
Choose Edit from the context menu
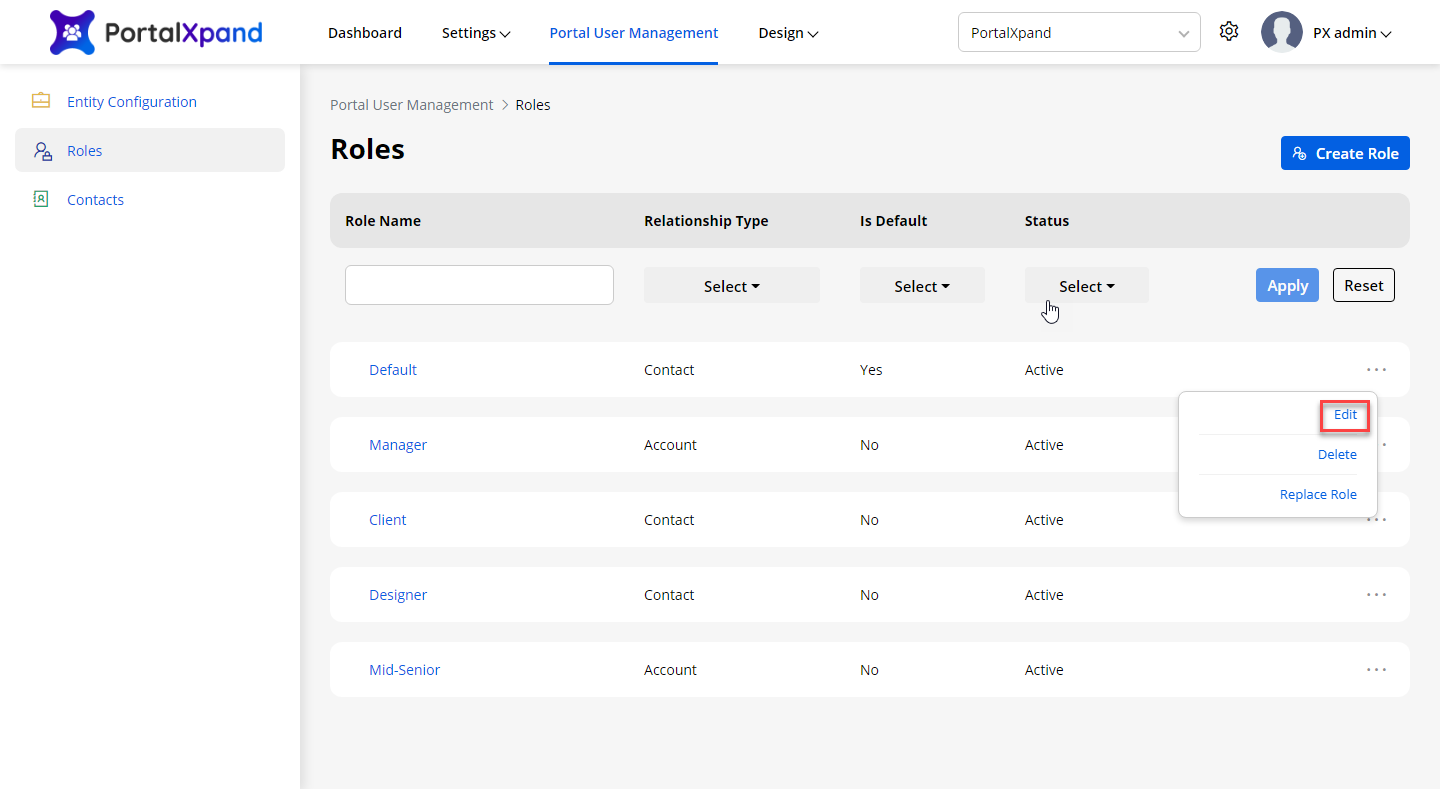1345,414
